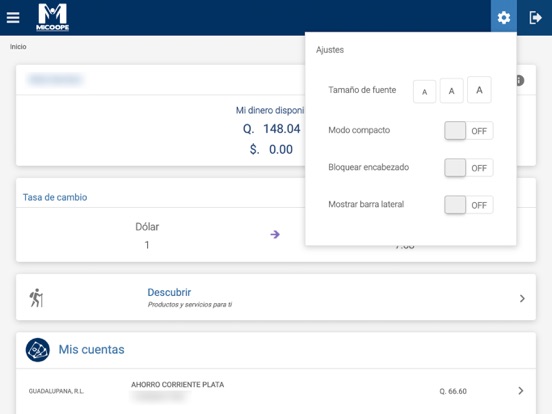Click the $. 0.00 balance
The width and height of the screenshot is (552, 414).
pos(271,149)
